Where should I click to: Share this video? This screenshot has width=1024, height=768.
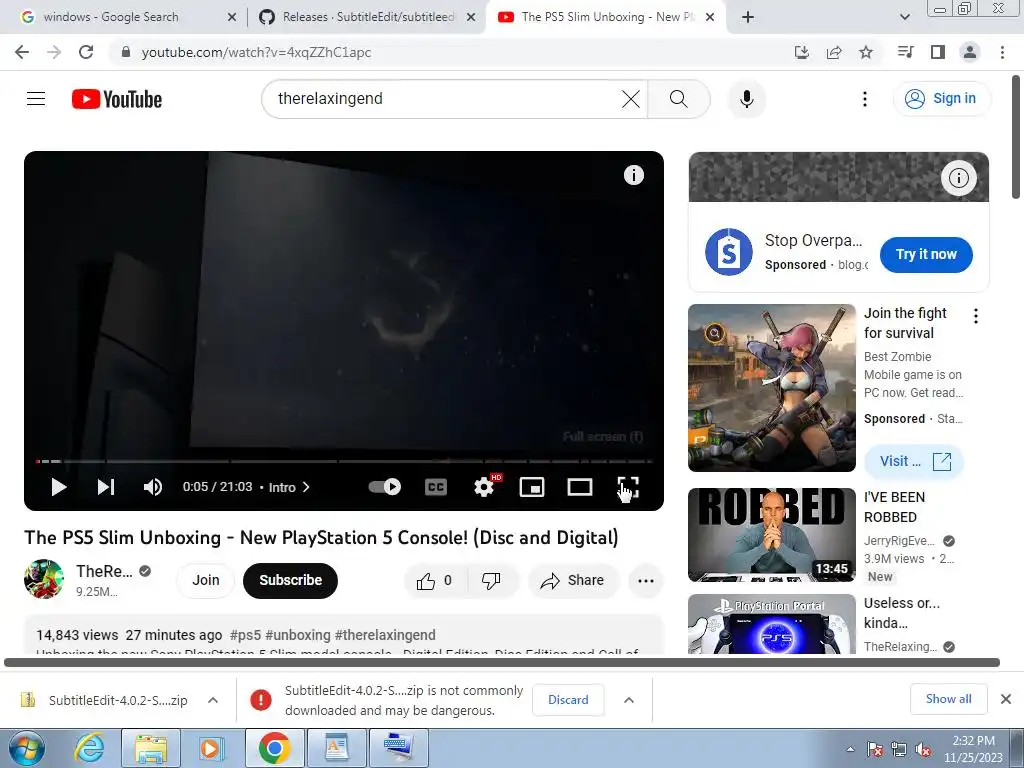coord(573,581)
